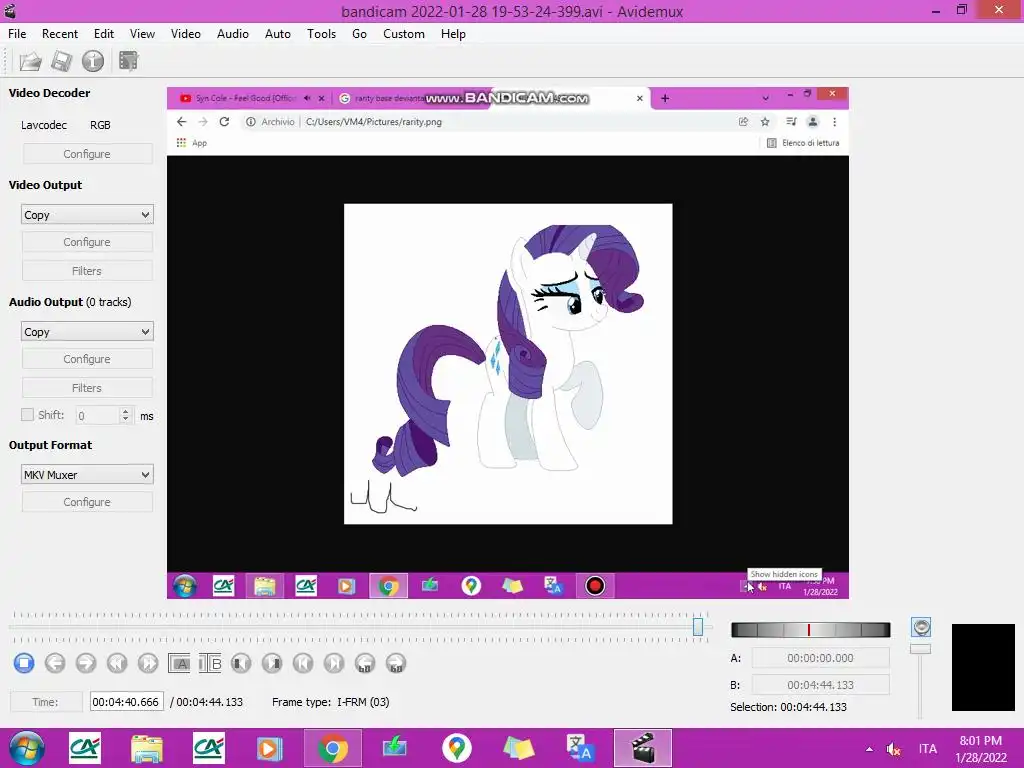Jump to next keyframe, double right arrow
The height and width of the screenshot is (768, 1024).
click(x=148, y=664)
